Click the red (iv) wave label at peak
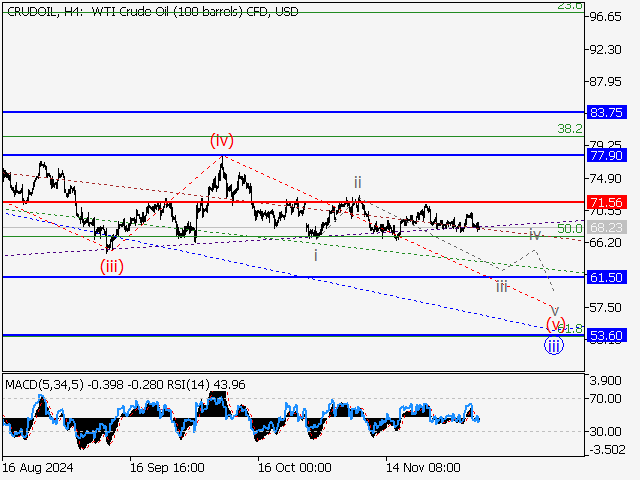The image size is (640, 480). (x=221, y=141)
